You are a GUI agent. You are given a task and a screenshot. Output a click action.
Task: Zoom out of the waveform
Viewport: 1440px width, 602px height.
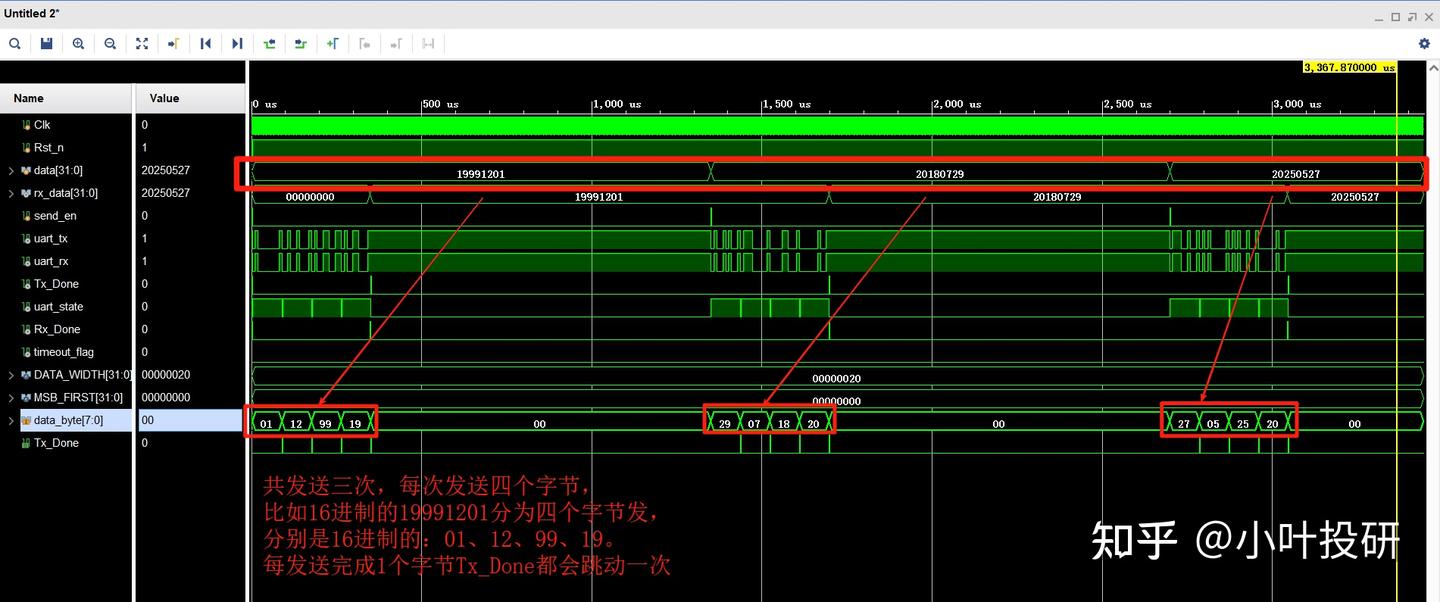click(110, 43)
